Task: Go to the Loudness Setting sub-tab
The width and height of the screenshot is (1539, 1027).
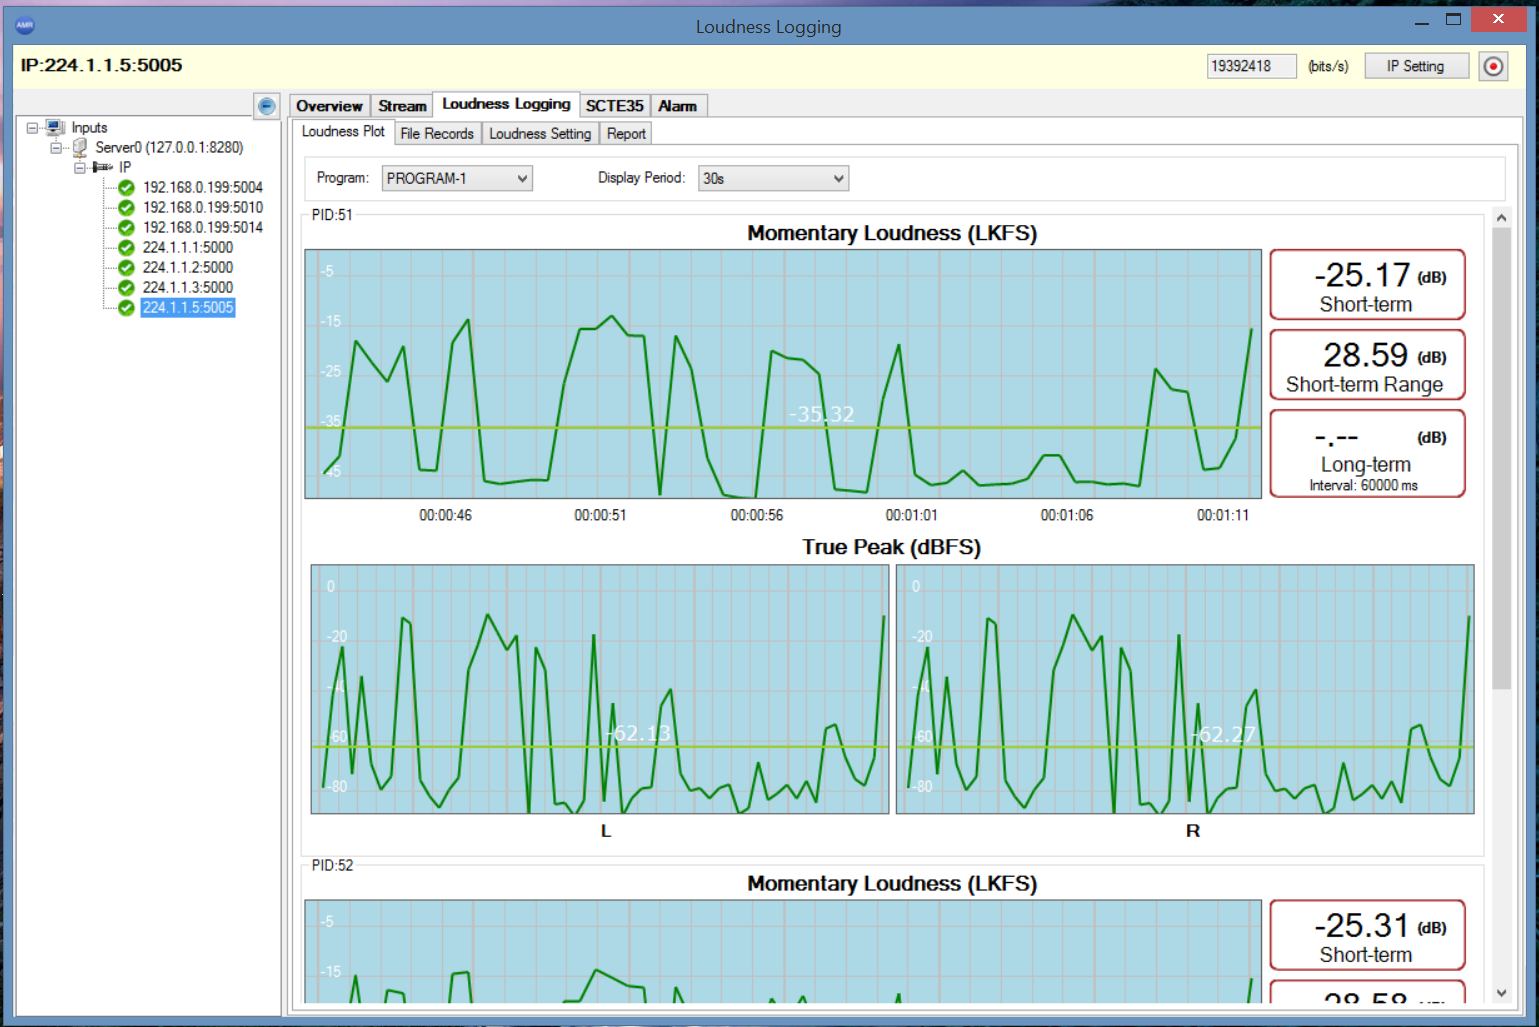Action: (x=540, y=134)
